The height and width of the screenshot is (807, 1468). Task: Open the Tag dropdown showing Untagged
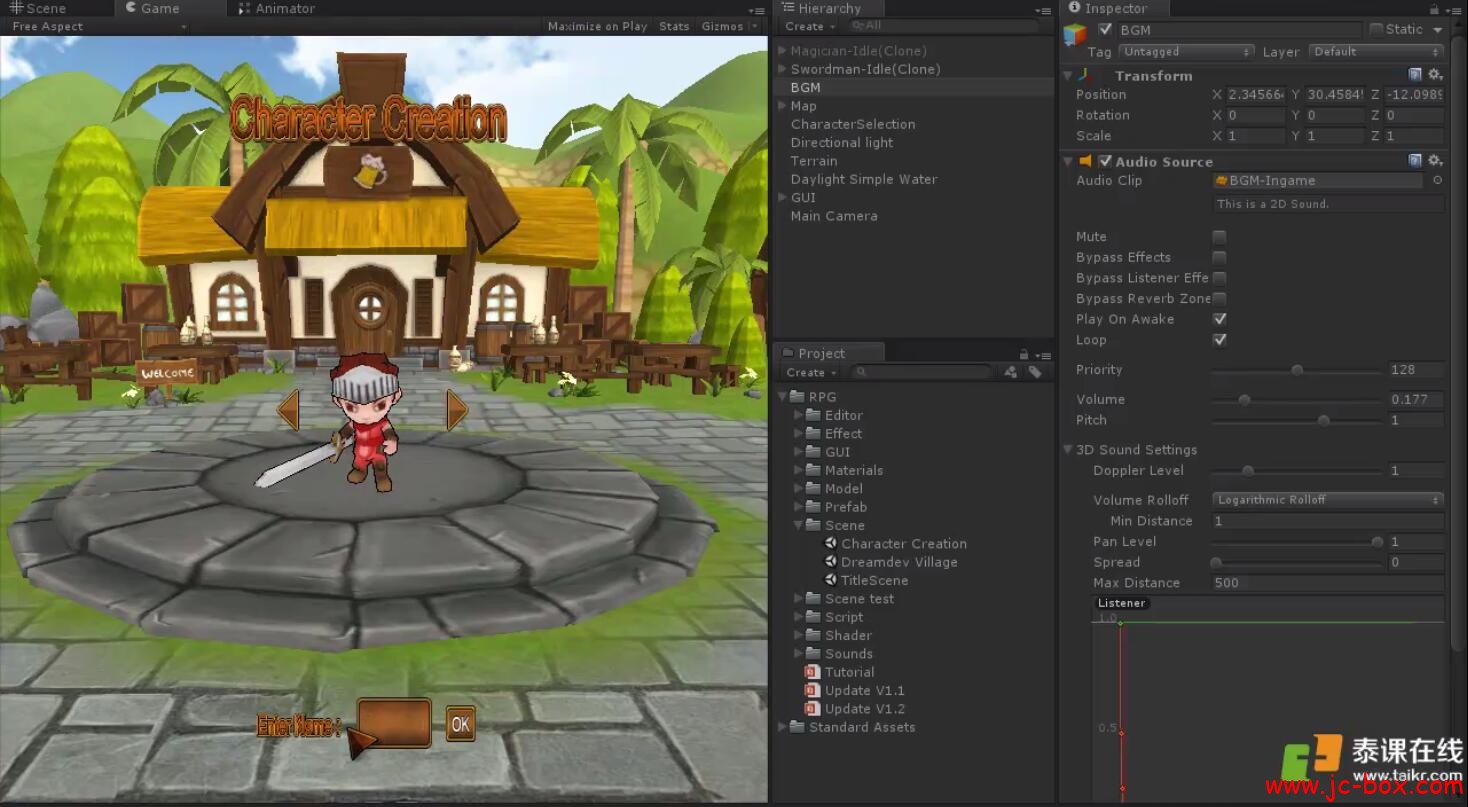[x=1186, y=52]
